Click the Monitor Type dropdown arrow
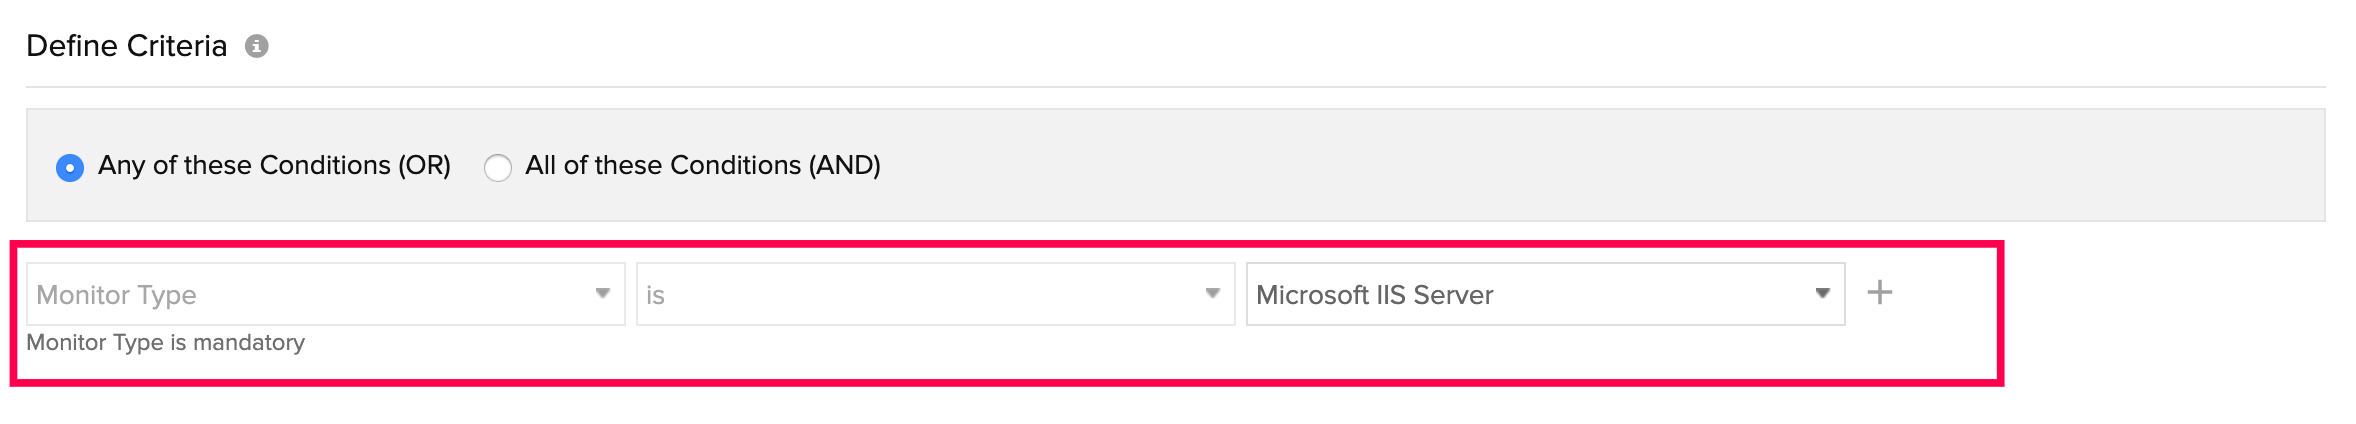 click(x=603, y=293)
